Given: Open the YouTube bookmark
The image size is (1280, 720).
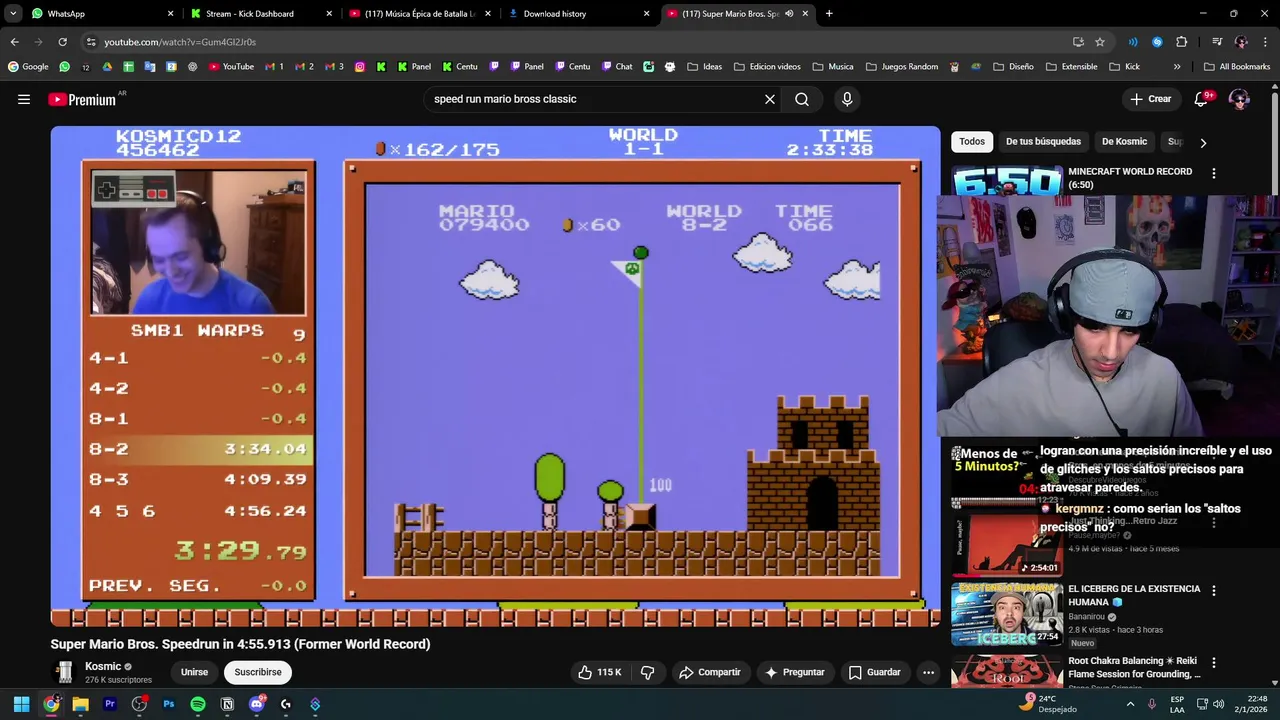Looking at the screenshot, I should (x=231, y=67).
